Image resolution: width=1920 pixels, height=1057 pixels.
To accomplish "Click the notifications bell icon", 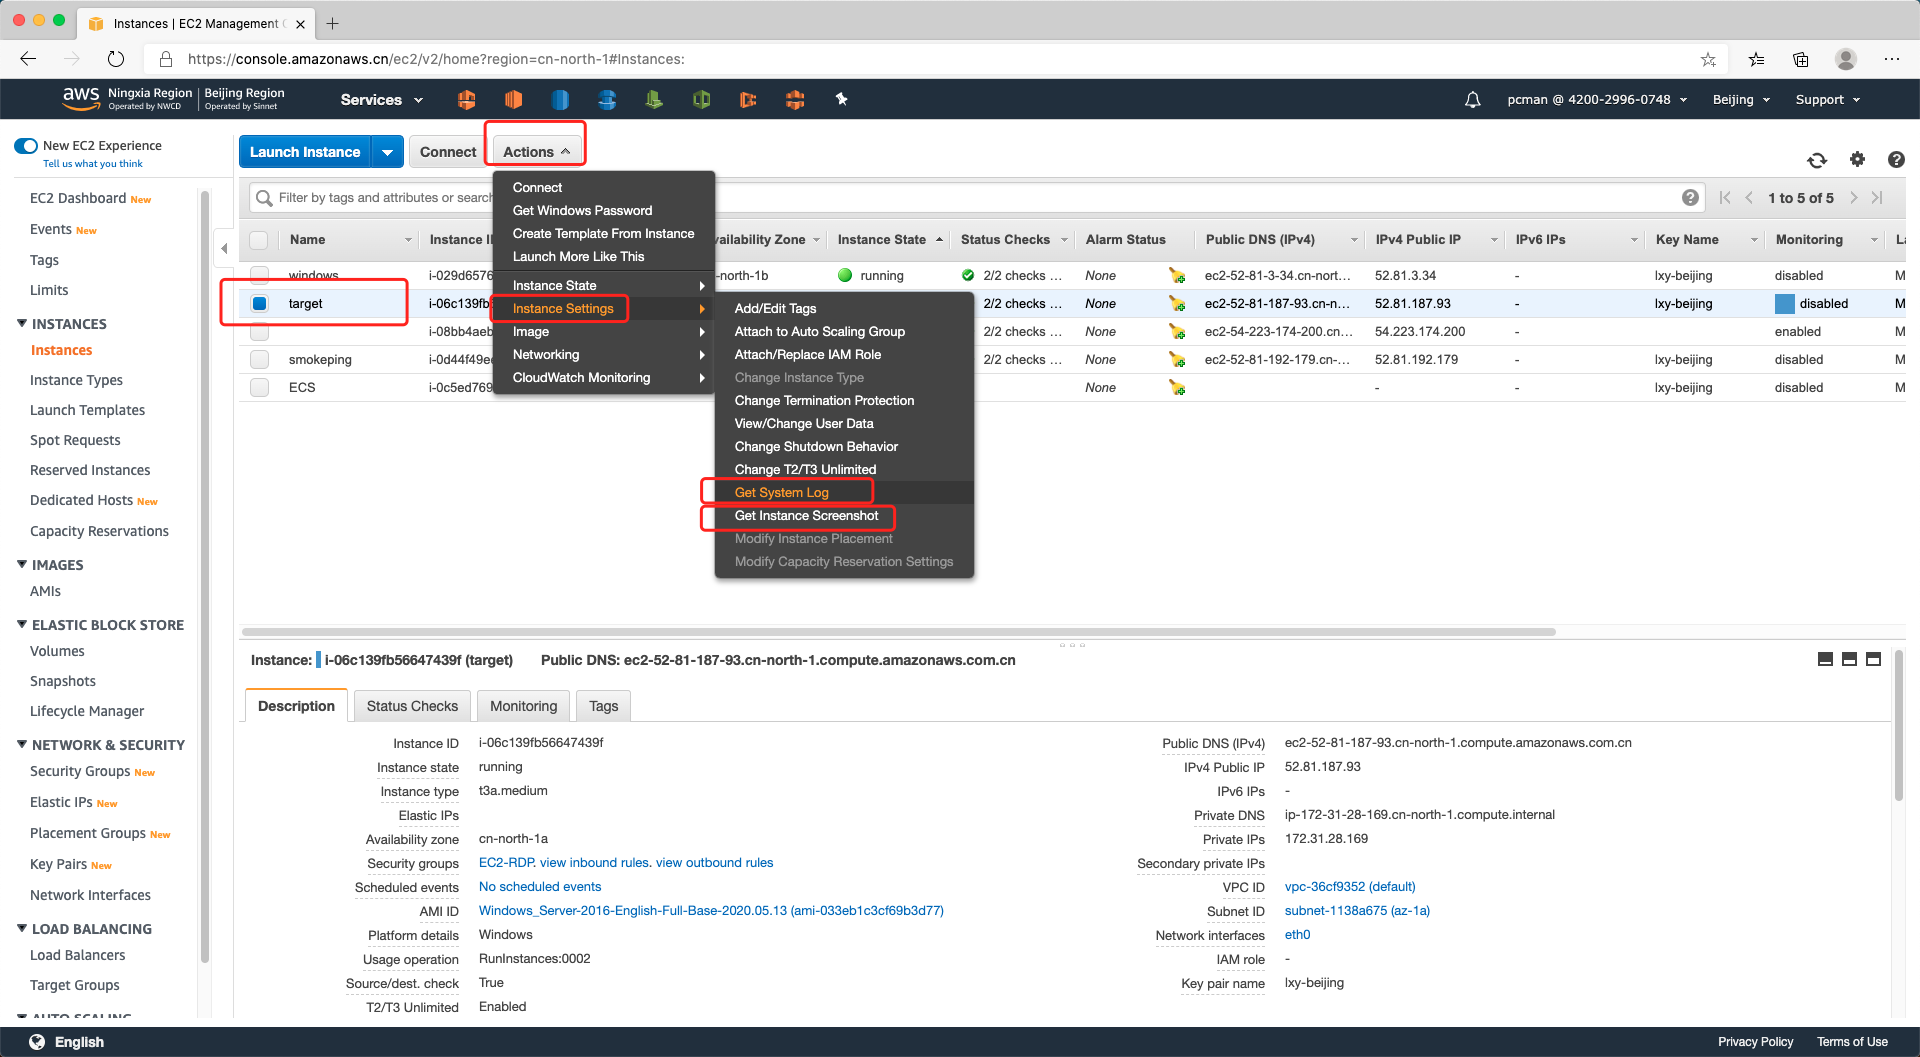I will pos(1472,100).
